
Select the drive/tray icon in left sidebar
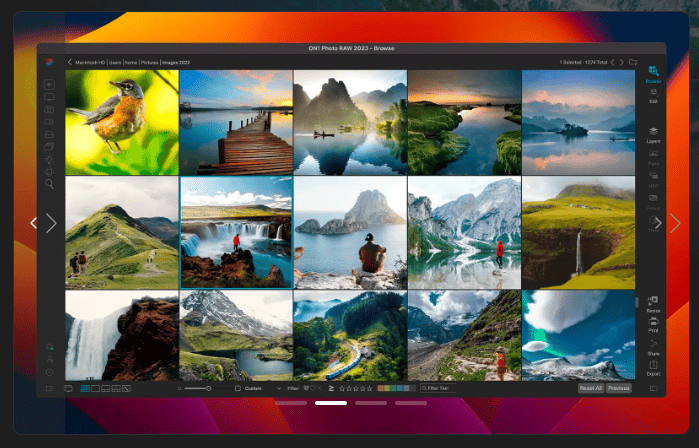pos(49,134)
